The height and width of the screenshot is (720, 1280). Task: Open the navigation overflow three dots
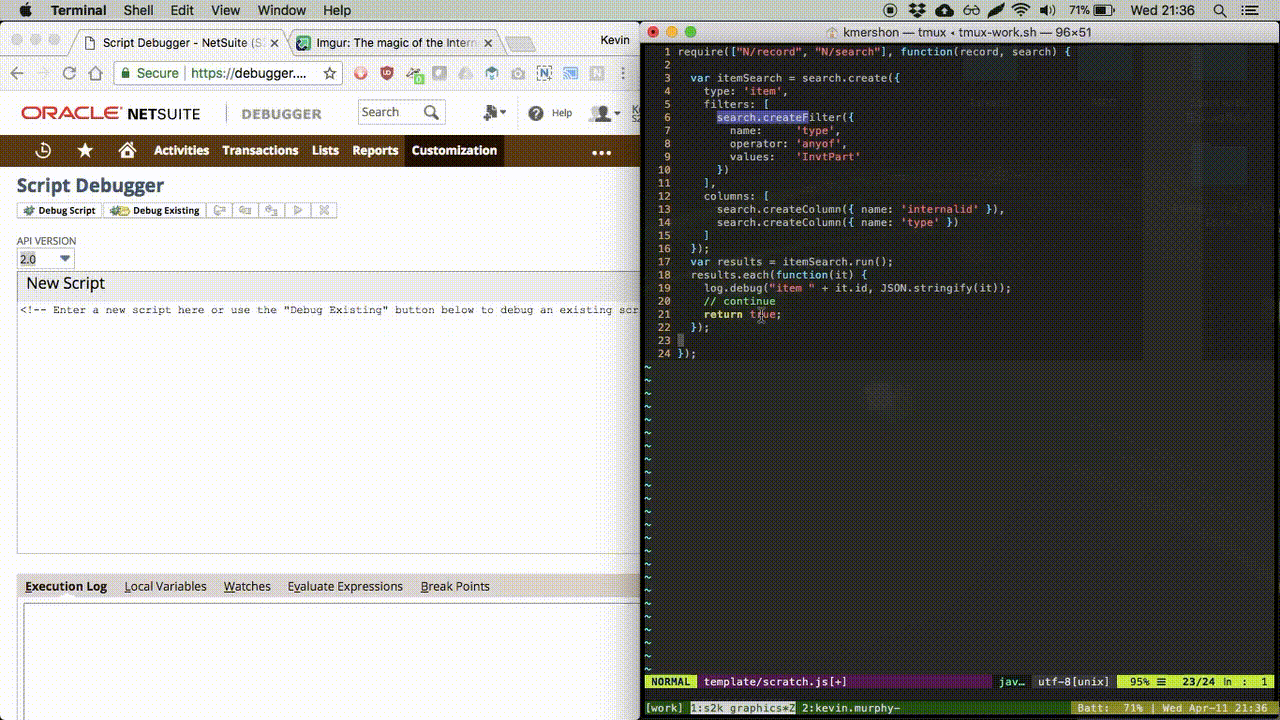tap(601, 153)
